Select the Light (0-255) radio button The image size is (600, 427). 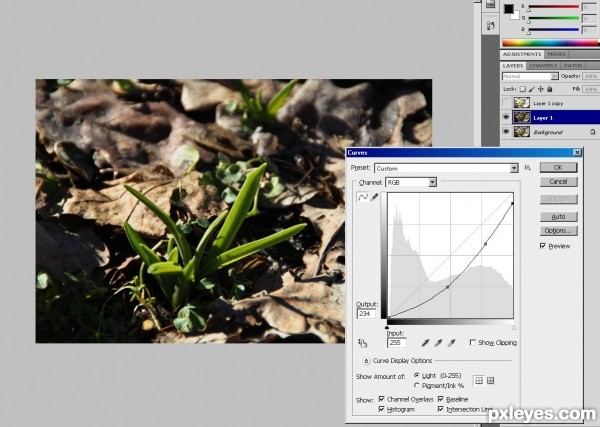417,375
